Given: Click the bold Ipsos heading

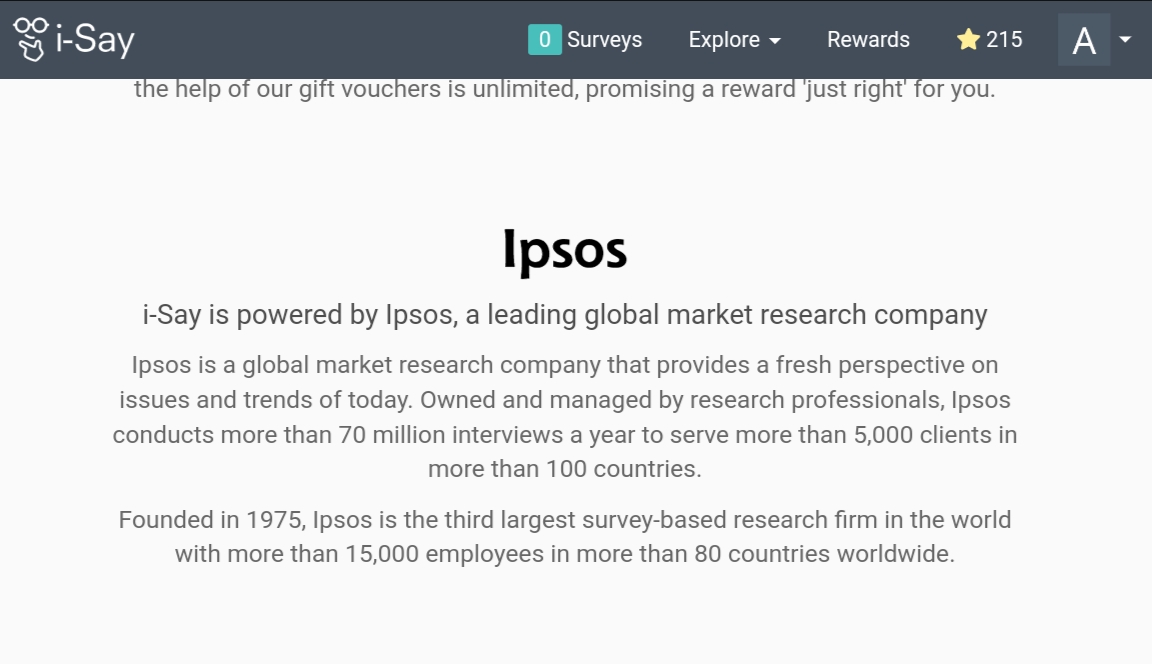Looking at the screenshot, I should [x=565, y=251].
